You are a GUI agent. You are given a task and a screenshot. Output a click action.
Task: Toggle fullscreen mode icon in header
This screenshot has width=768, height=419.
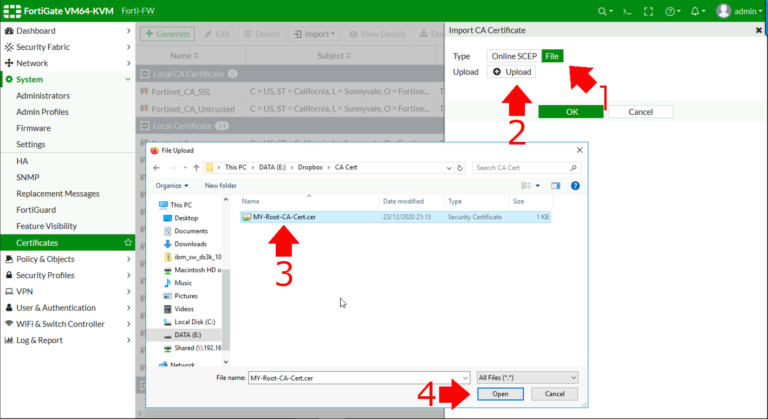click(x=648, y=11)
